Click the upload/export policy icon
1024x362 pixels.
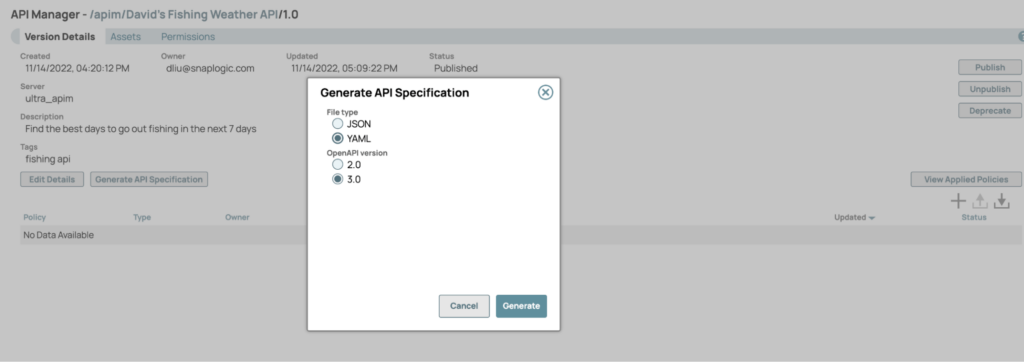pyautogui.click(x=980, y=202)
